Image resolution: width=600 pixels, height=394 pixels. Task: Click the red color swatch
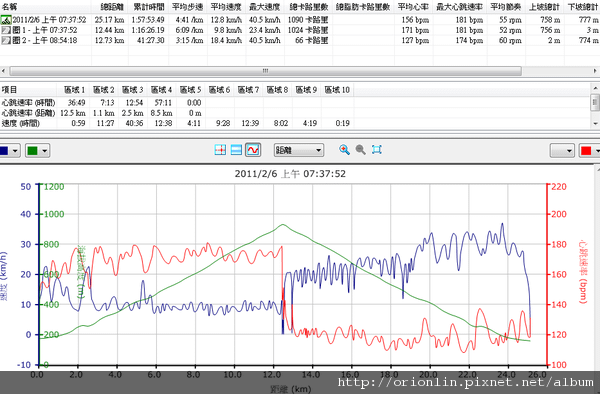coord(586,151)
